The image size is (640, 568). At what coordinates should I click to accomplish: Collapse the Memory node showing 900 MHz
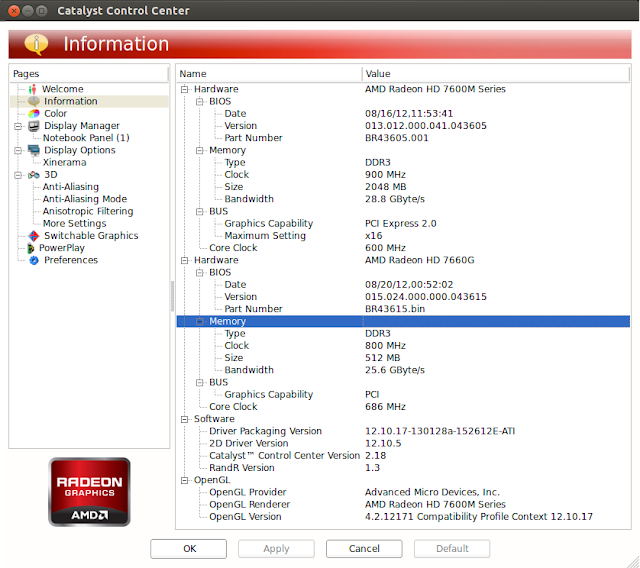(200, 150)
